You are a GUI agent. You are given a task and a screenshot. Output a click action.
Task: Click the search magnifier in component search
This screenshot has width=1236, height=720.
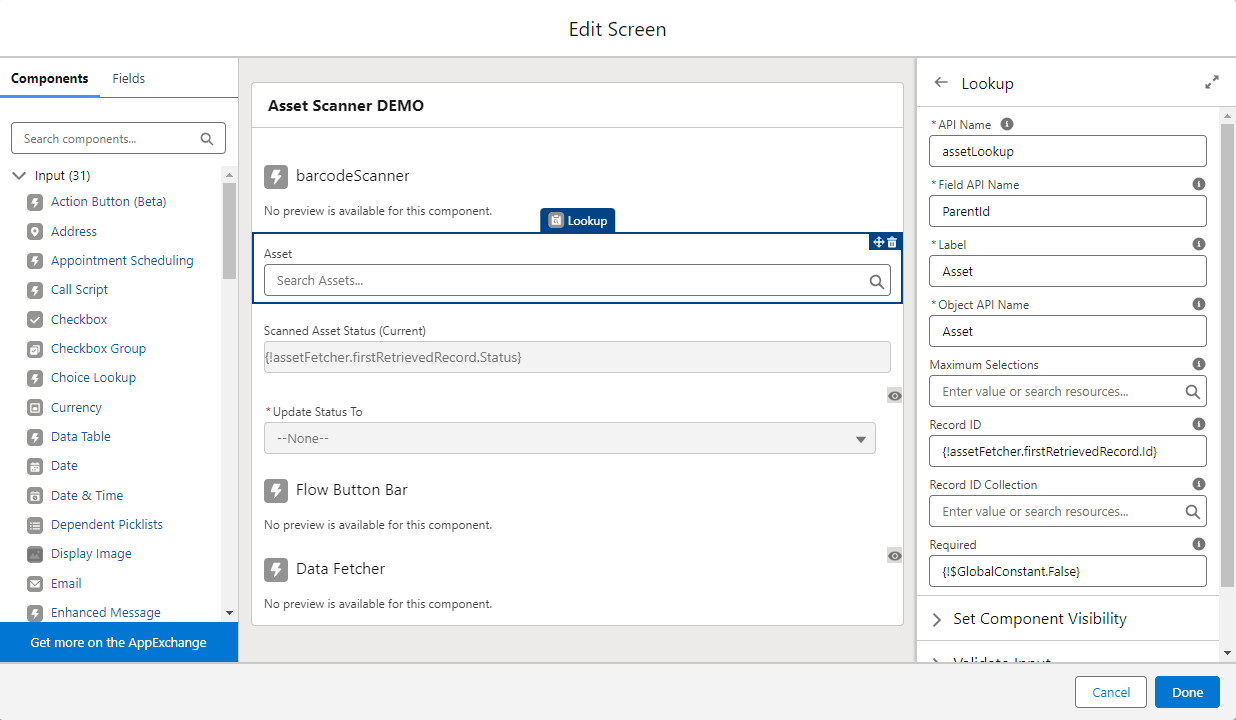[207, 139]
